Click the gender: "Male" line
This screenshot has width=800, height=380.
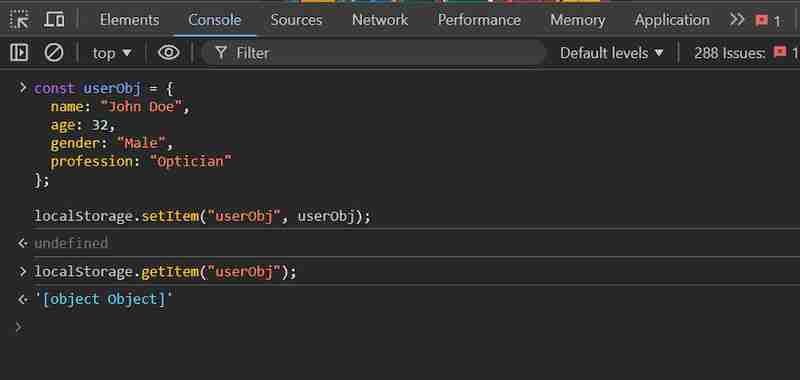112,143
